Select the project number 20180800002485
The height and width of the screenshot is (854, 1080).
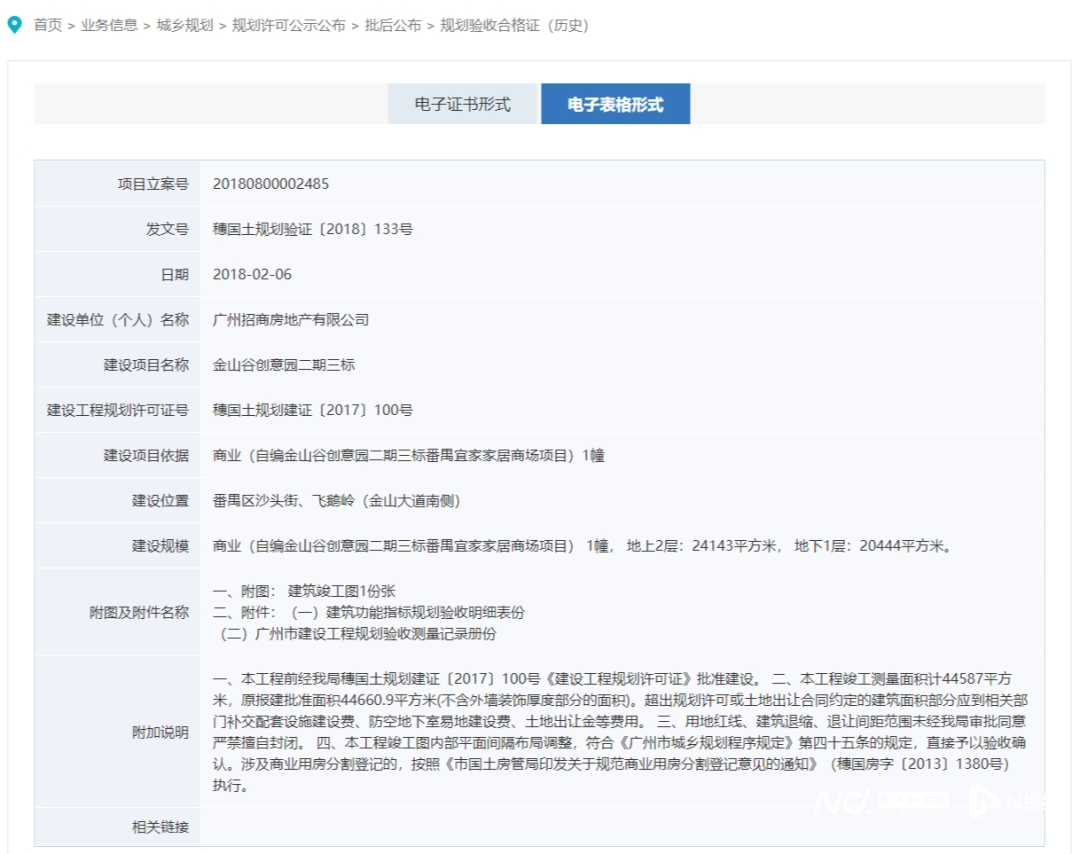271,184
